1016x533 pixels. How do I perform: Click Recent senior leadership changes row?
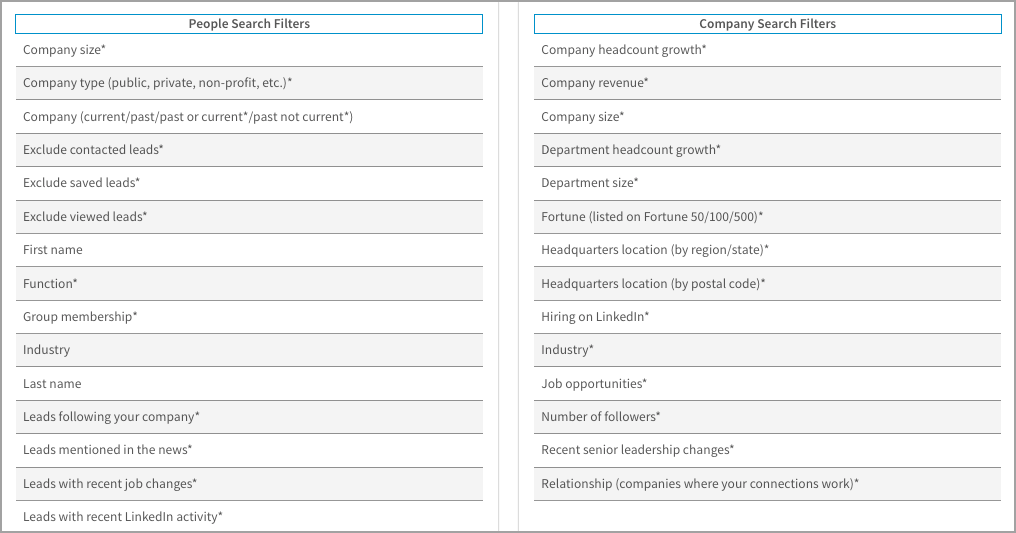(x=637, y=450)
